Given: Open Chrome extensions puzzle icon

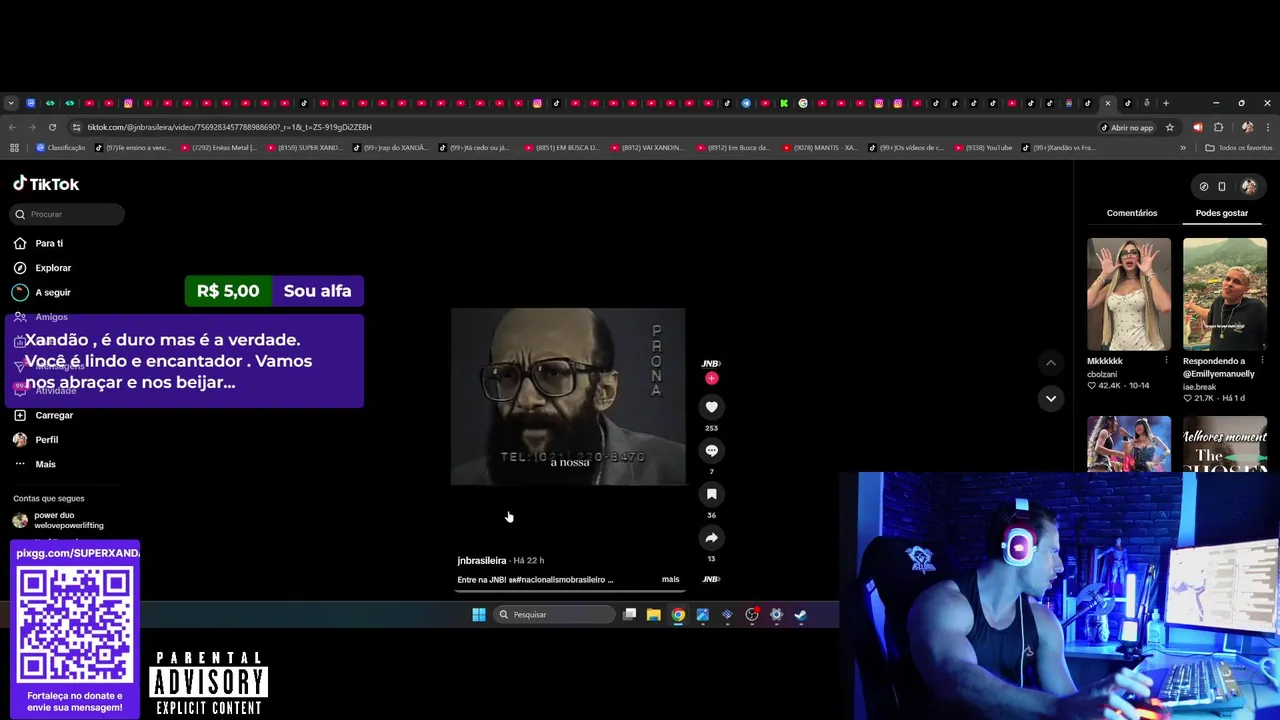Looking at the screenshot, I should (1218, 127).
